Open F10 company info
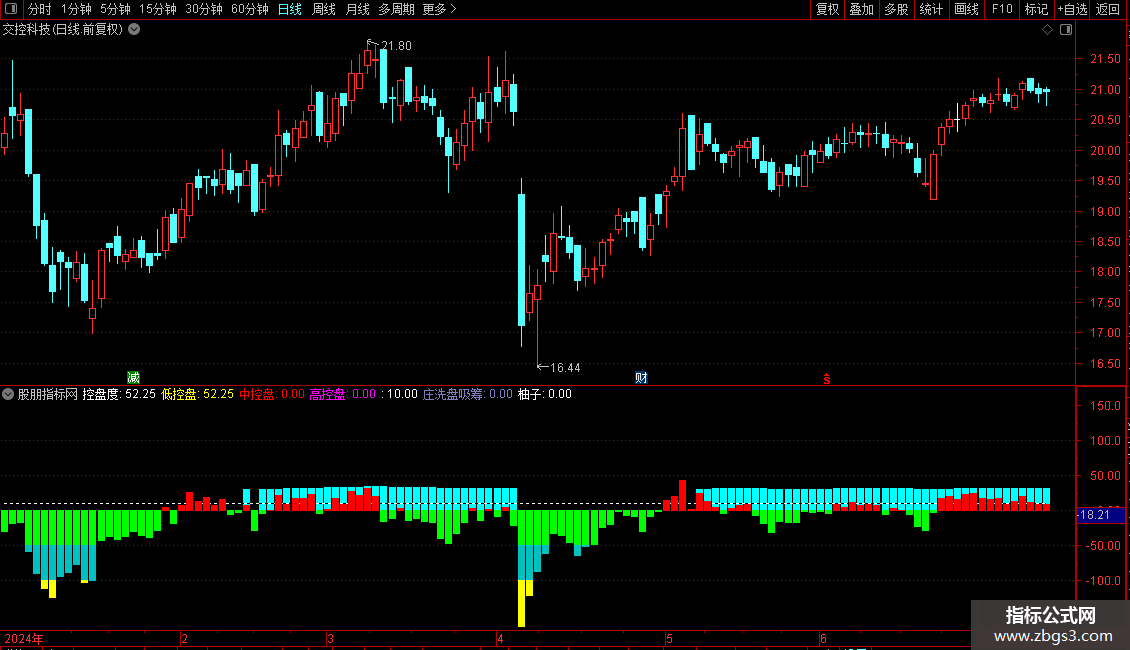This screenshot has height=650, width=1130. [x=1002, y=9]
